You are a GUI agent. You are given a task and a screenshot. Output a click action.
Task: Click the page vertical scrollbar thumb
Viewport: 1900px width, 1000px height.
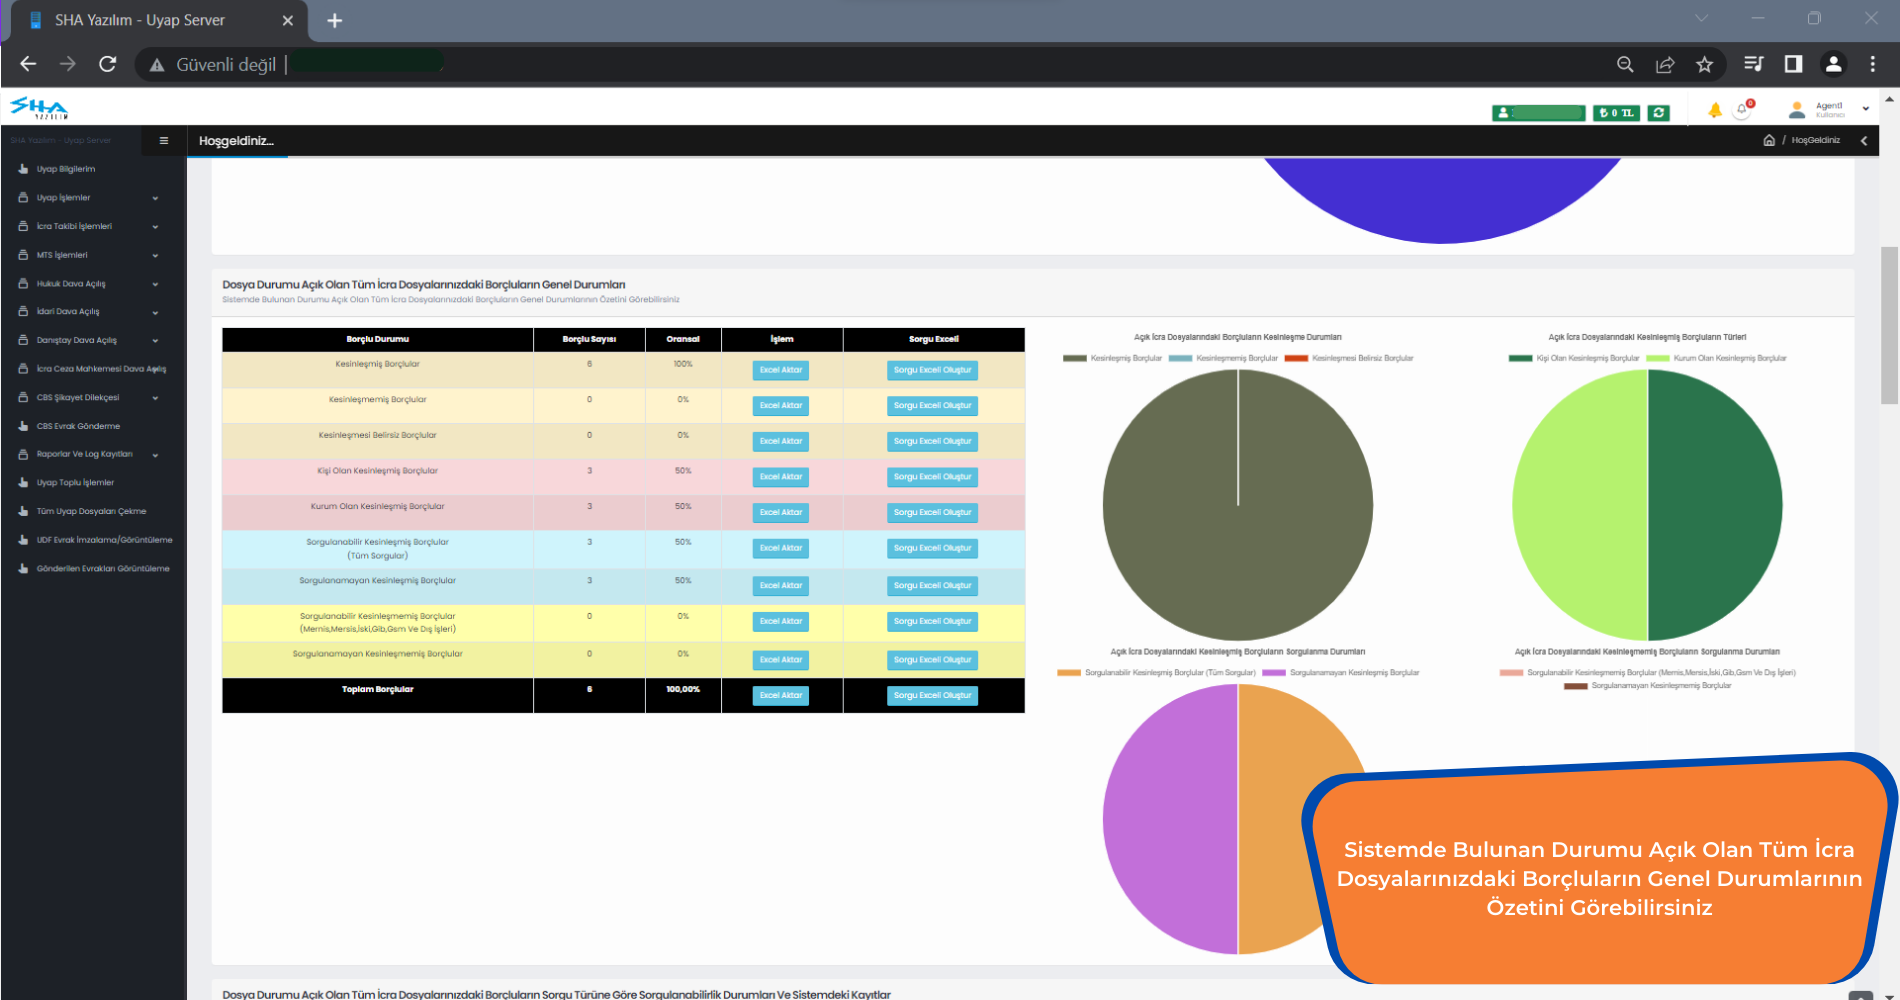(1888, 325)
